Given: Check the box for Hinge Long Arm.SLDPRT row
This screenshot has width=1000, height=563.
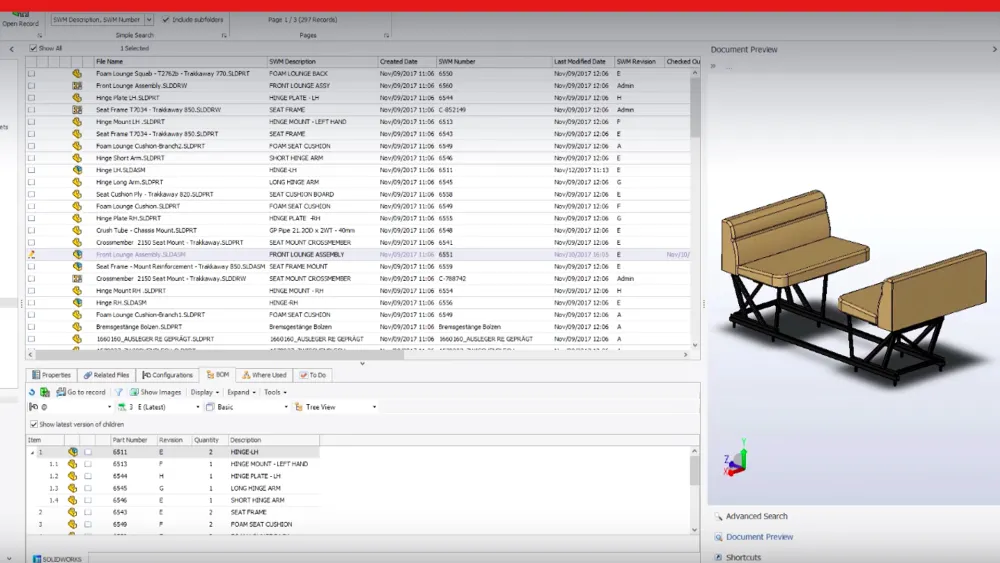Looking at the screenshot, I should pyautogui.click(x=31, y=182).
